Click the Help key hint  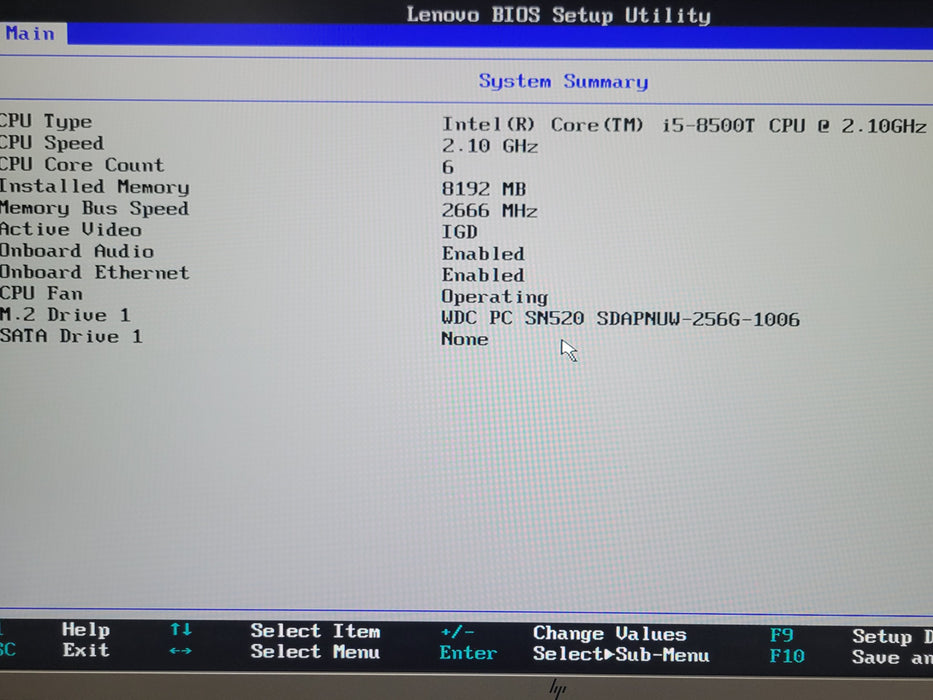point(86,630)
